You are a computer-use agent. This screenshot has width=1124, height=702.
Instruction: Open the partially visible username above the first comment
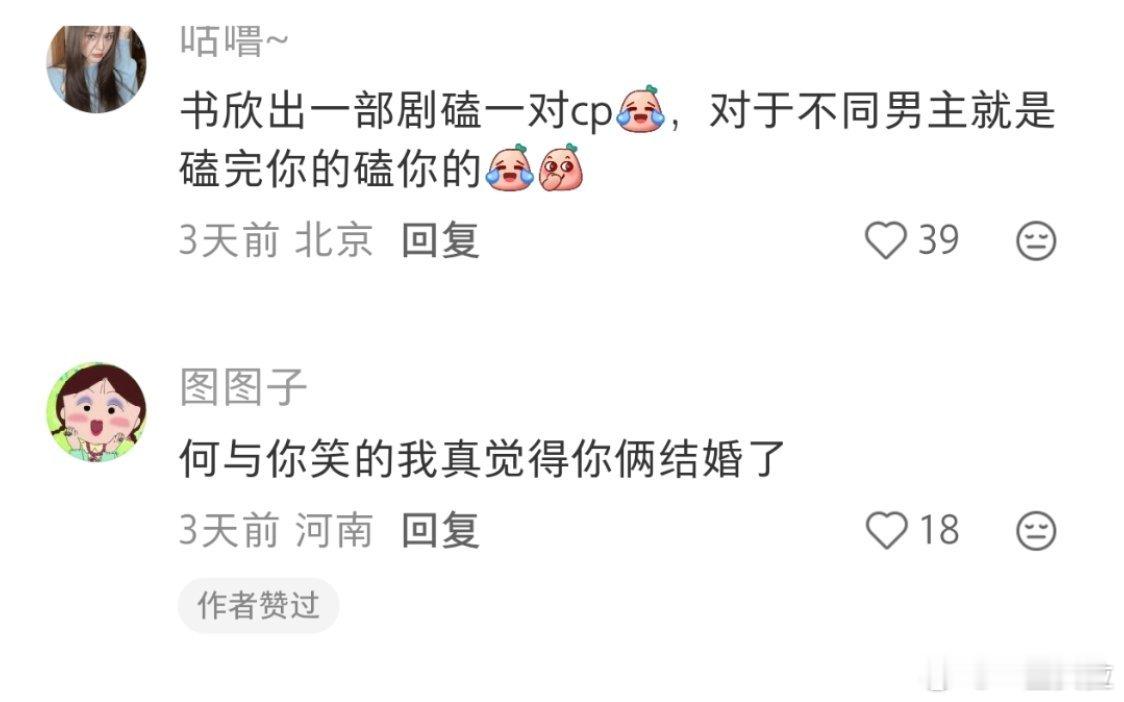(234, 41)
